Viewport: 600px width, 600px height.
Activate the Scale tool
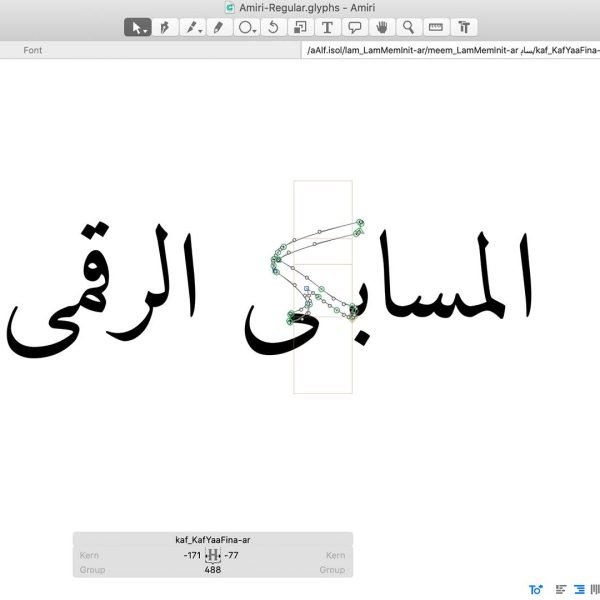click(x=300, y=27)
